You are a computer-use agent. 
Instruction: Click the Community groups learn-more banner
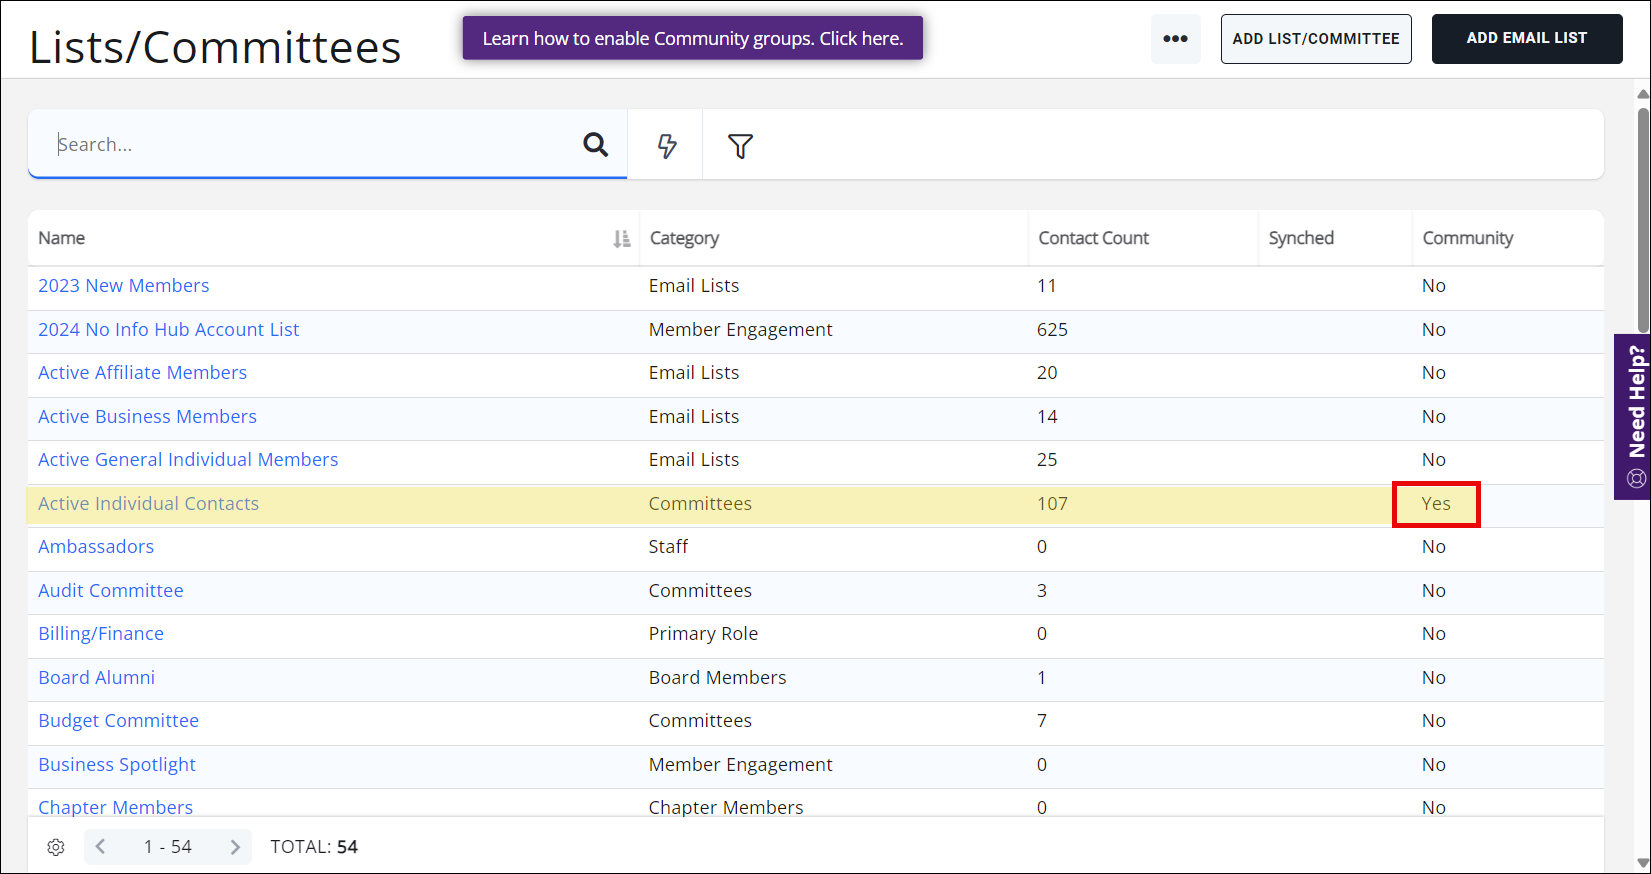tap(692, 38)
